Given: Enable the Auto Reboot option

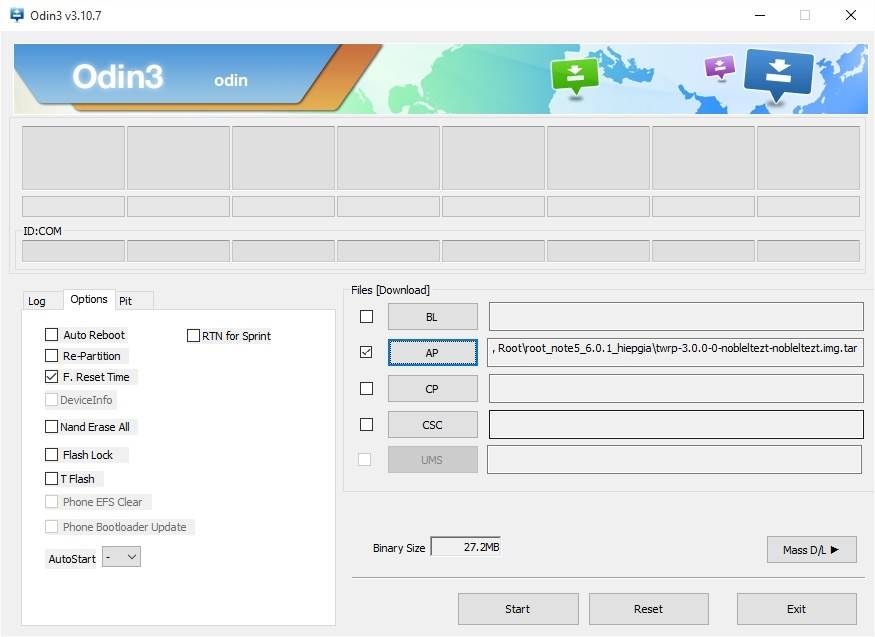Looking at the screenshot, I should click(52, 335).
